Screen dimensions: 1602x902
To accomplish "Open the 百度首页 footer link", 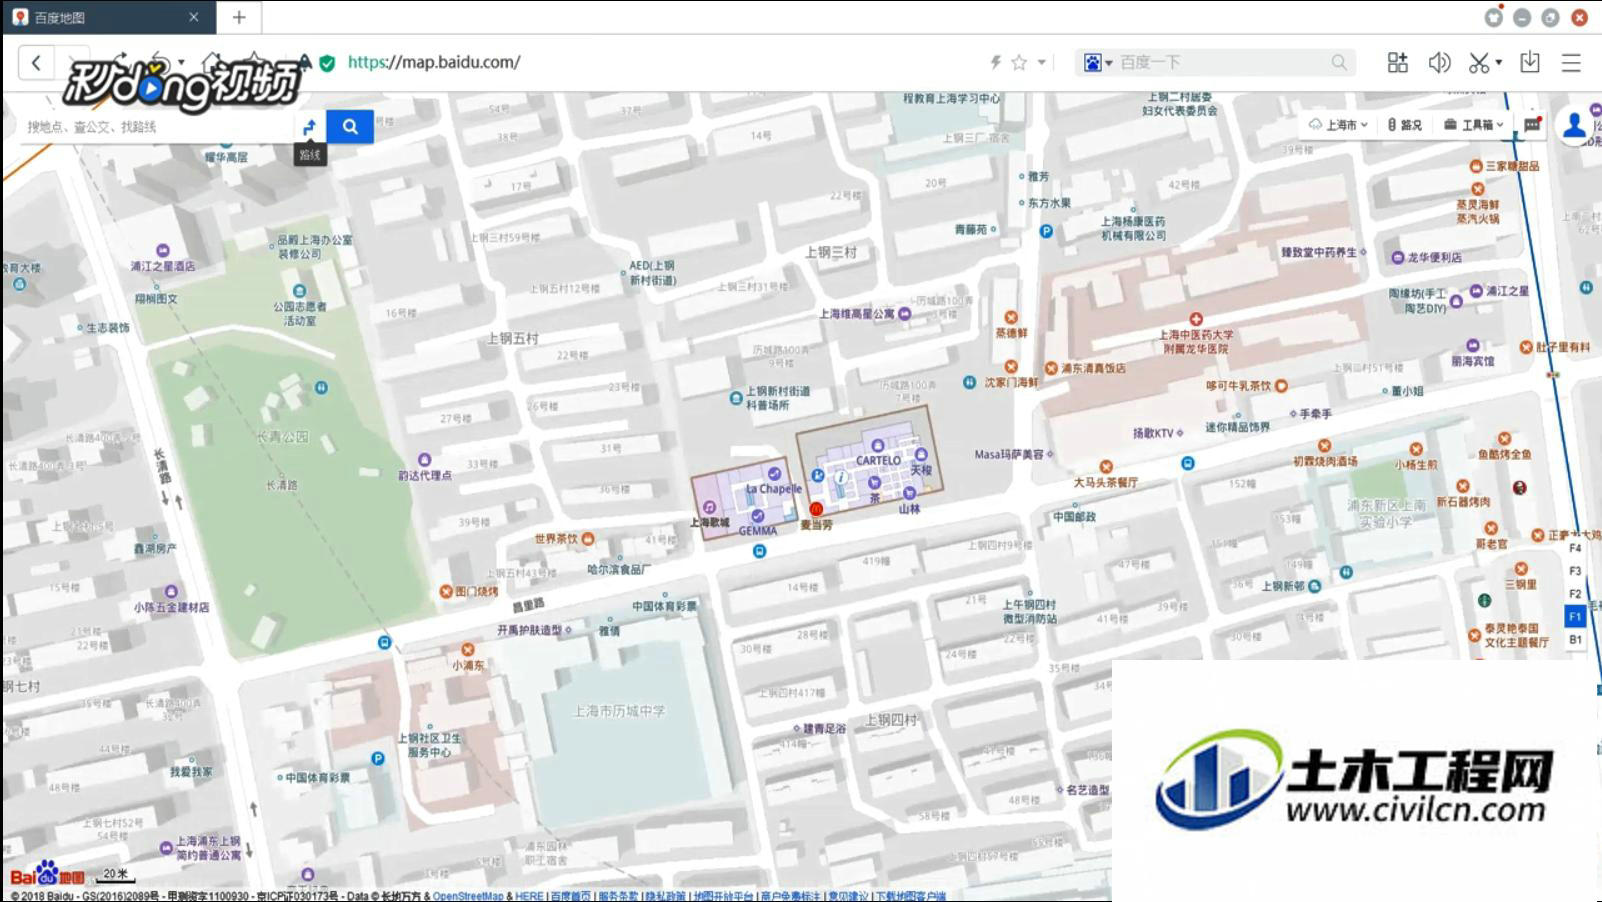I will [x=570, y=896].
